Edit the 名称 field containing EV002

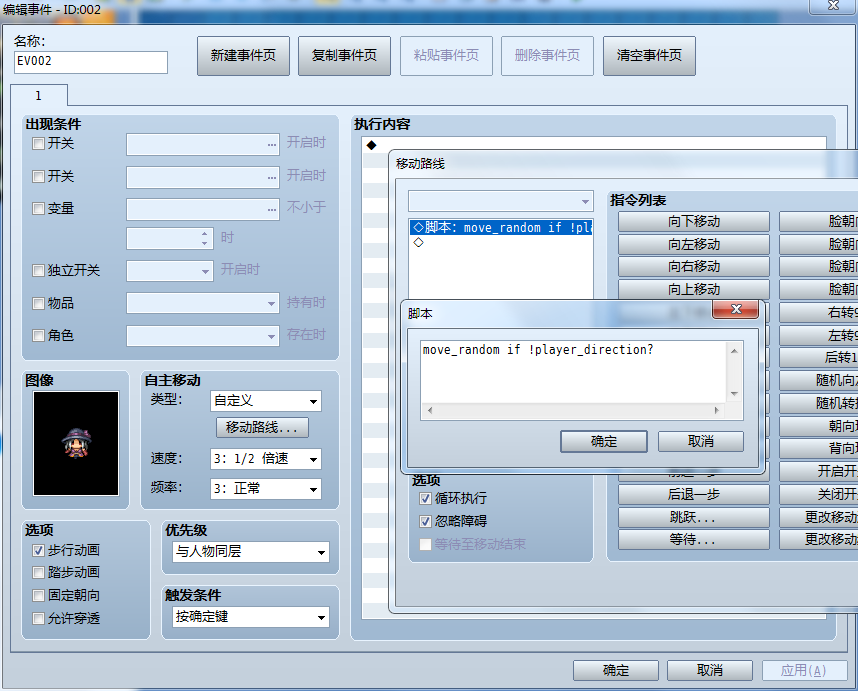(91, 62)
